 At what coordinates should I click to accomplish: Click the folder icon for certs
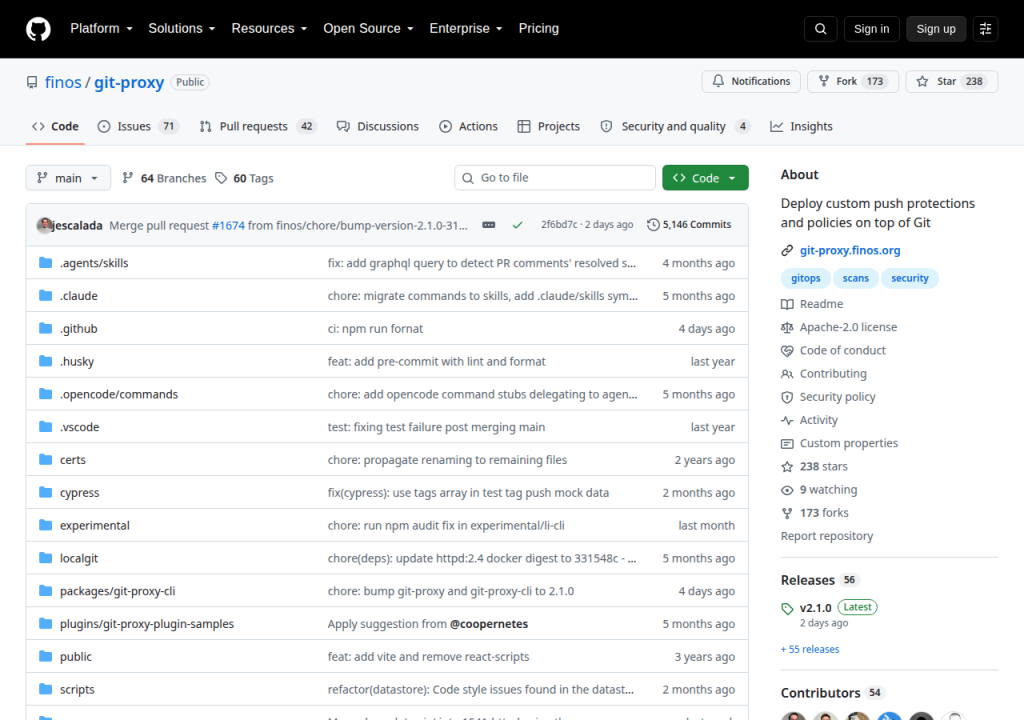tap(45, 459)
